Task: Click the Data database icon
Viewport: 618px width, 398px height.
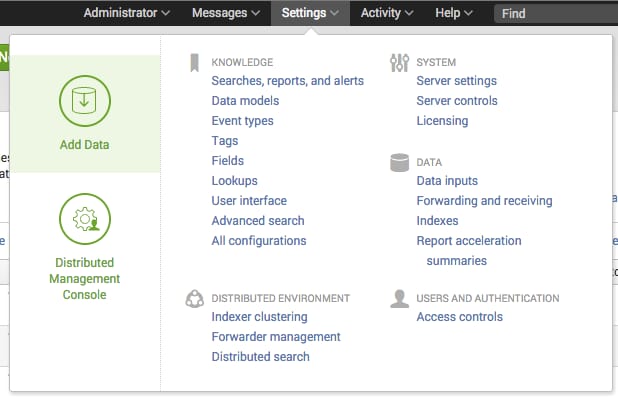Action: [399, 162]
